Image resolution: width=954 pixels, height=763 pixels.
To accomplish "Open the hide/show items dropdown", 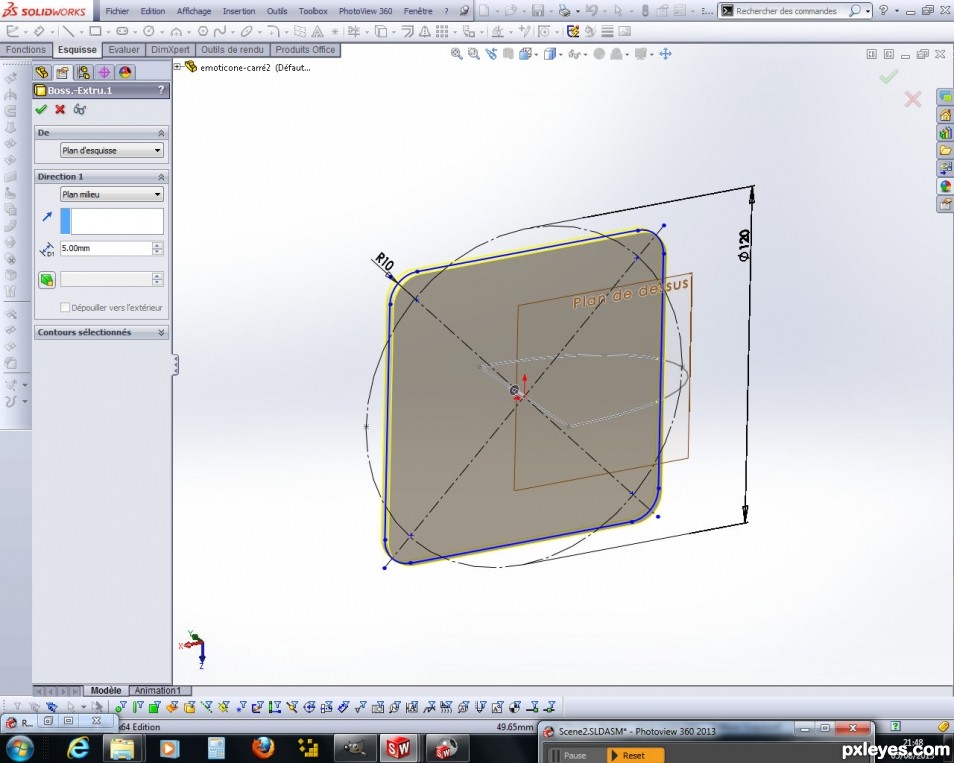I will [x=585, y=55].
